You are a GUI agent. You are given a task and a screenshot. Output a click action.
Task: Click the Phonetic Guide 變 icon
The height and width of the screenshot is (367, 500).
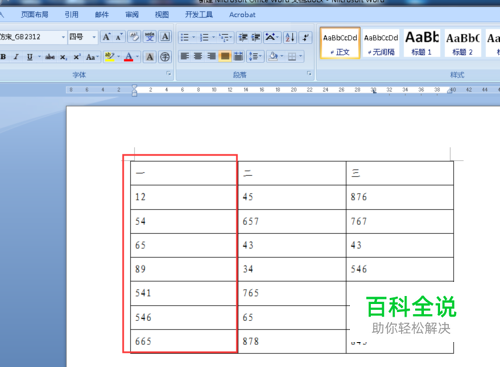[x=150, y=37]
